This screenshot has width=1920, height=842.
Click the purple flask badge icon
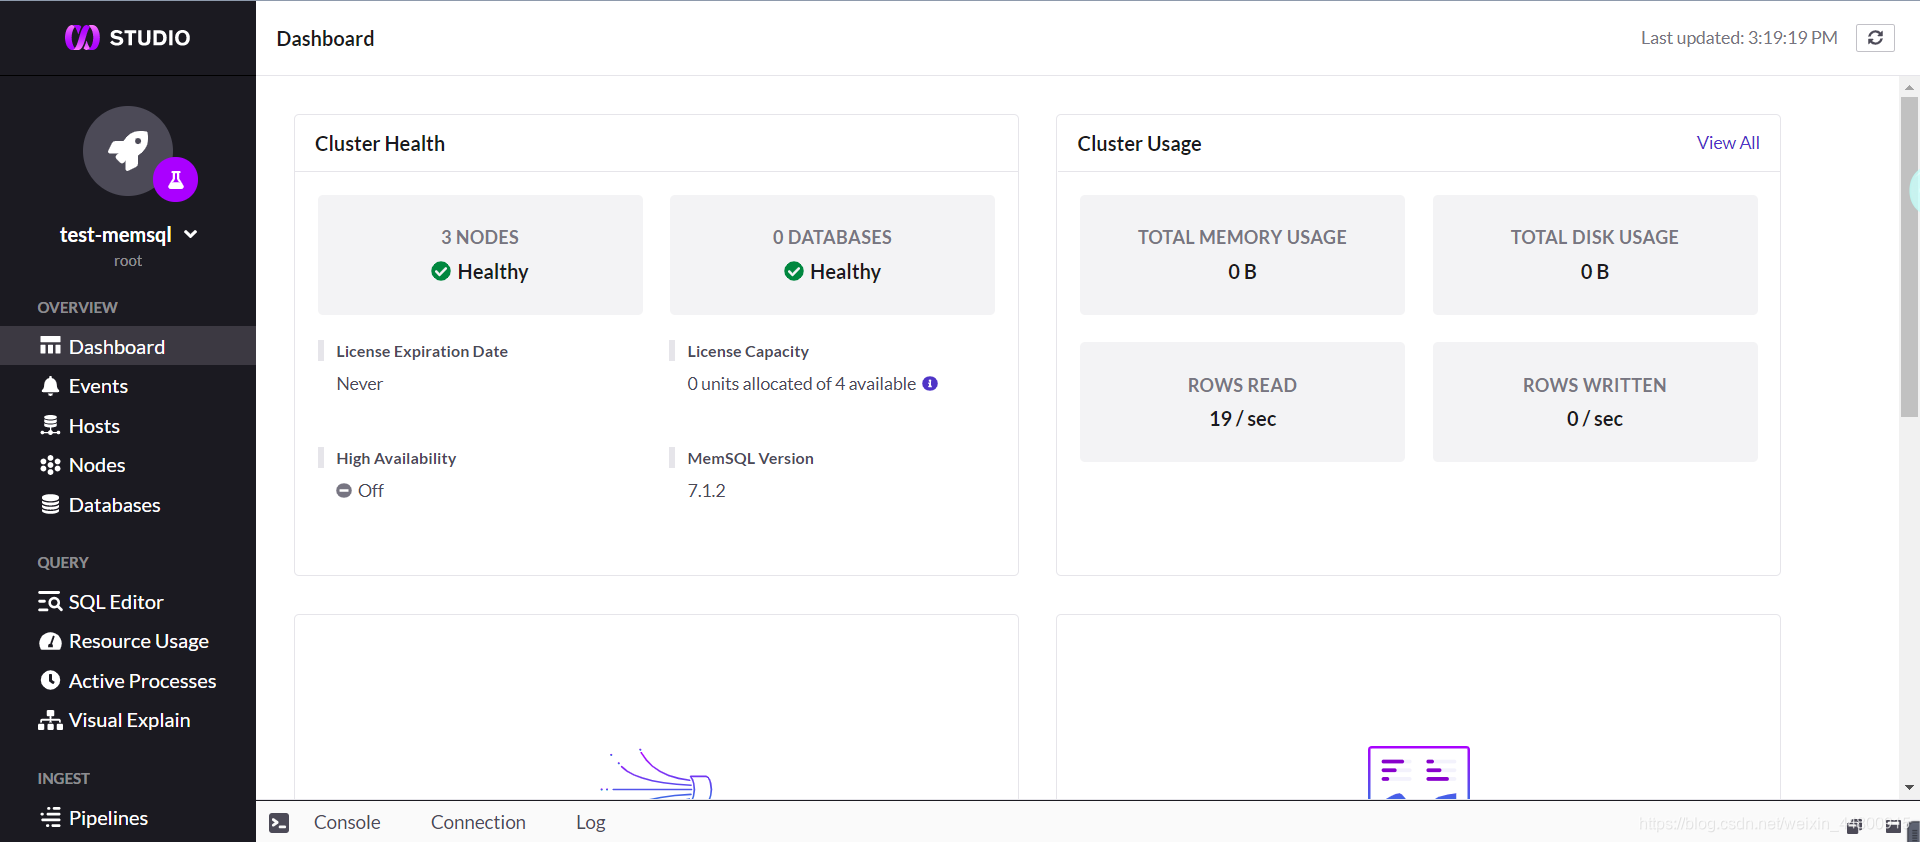point(176,180)
